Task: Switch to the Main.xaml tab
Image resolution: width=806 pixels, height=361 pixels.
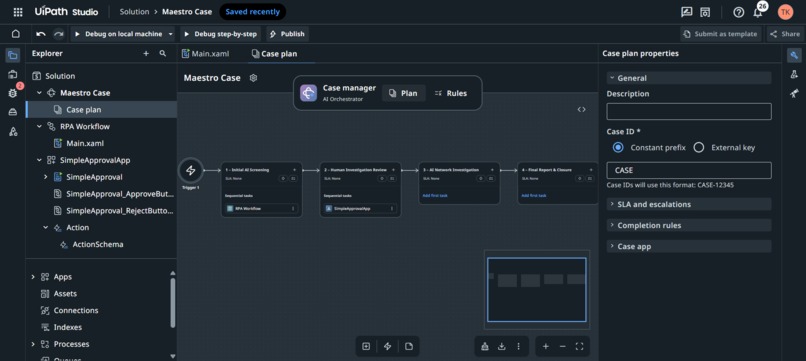Action: [206, 53]
